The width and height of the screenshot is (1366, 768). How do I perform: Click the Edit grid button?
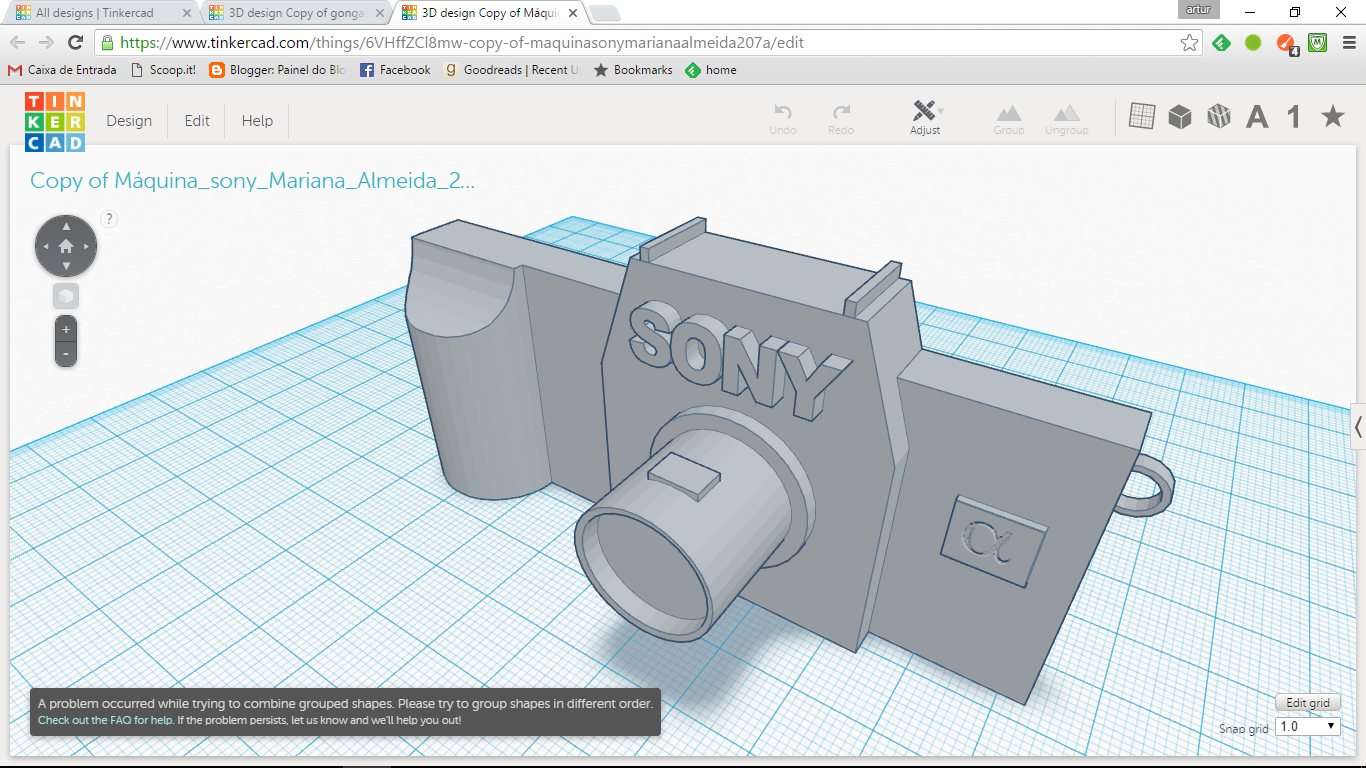coord(1308,703)
